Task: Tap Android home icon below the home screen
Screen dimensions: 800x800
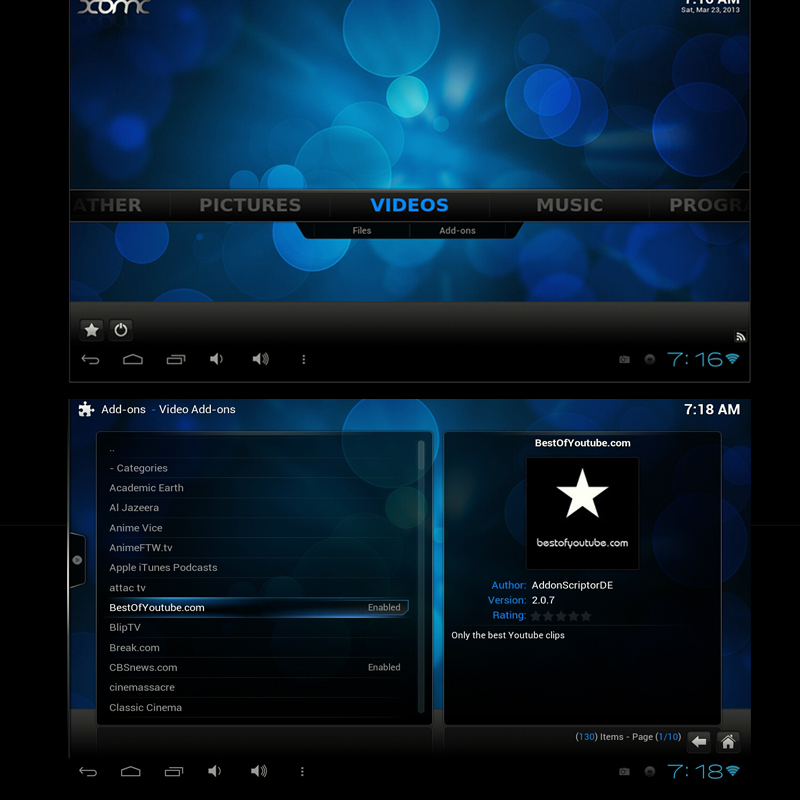Action: point(133,360)
